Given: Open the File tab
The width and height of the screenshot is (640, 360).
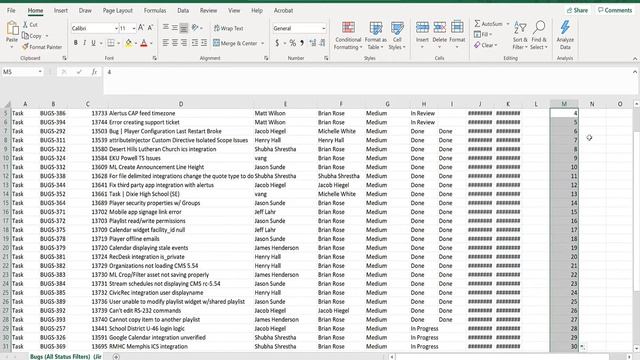Looking at the screenshot, I should pos(11,10).
